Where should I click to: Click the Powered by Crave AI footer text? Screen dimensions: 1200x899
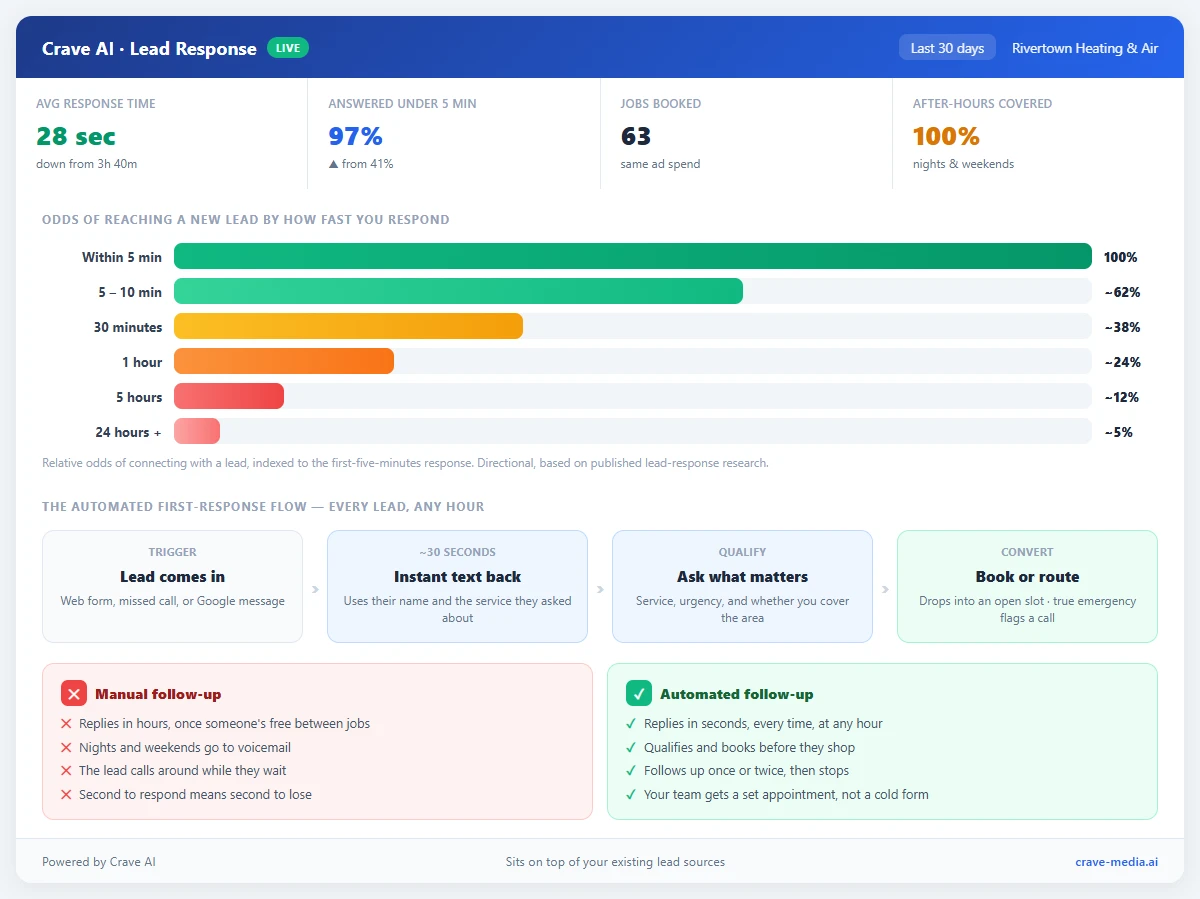coord(99,862)
